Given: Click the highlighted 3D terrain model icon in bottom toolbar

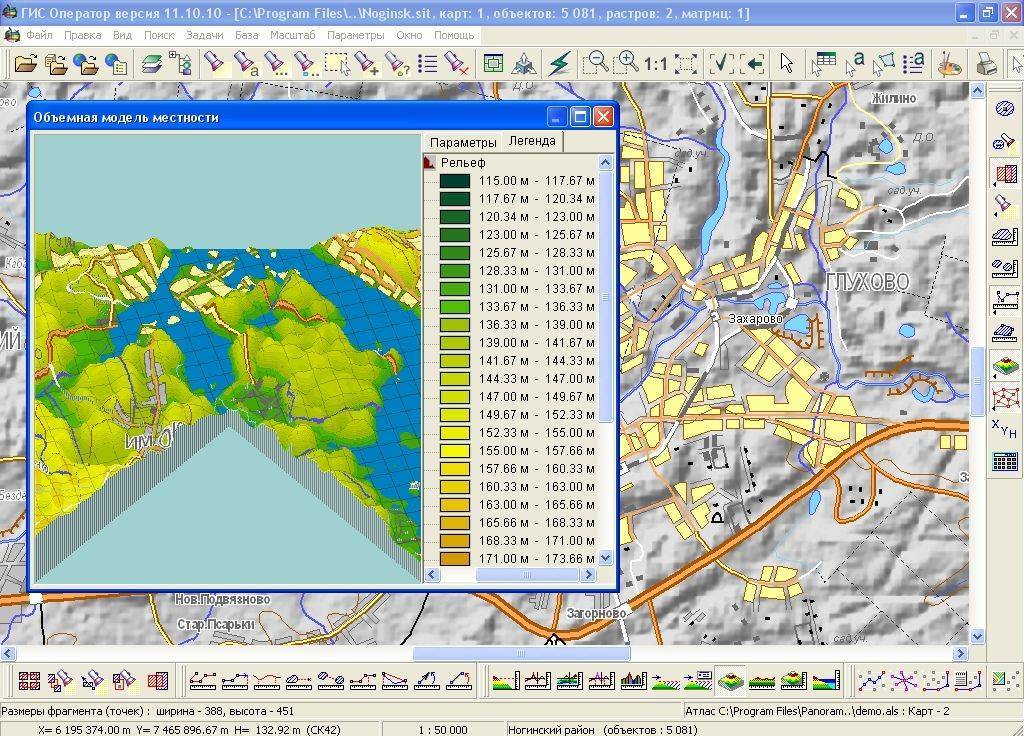Looking at the screenshot, I should [731, 680].
